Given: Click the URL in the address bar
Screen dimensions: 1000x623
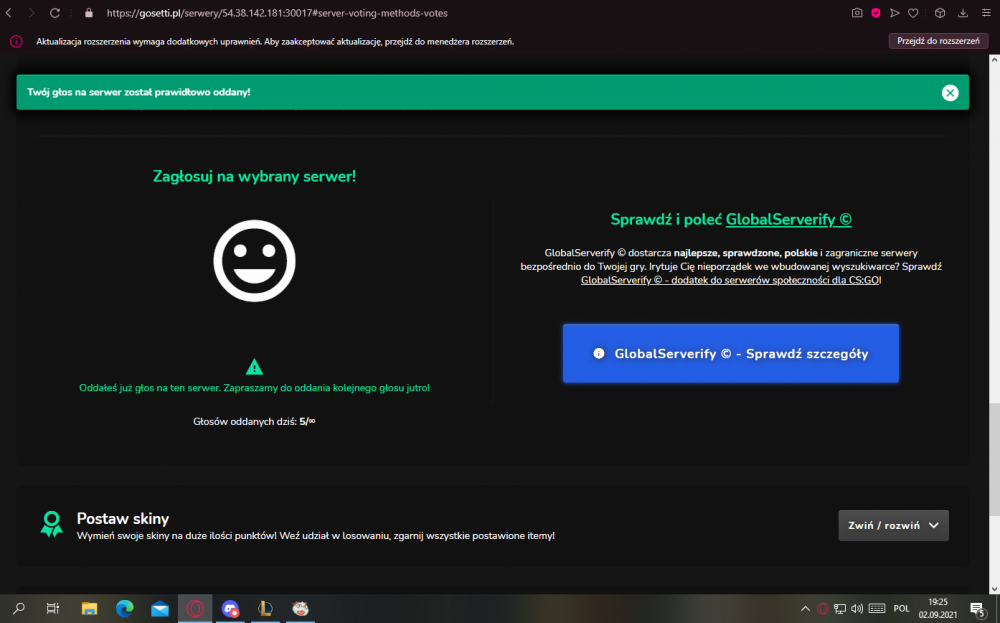Looking at the screenshot, I should pos(277,13).
